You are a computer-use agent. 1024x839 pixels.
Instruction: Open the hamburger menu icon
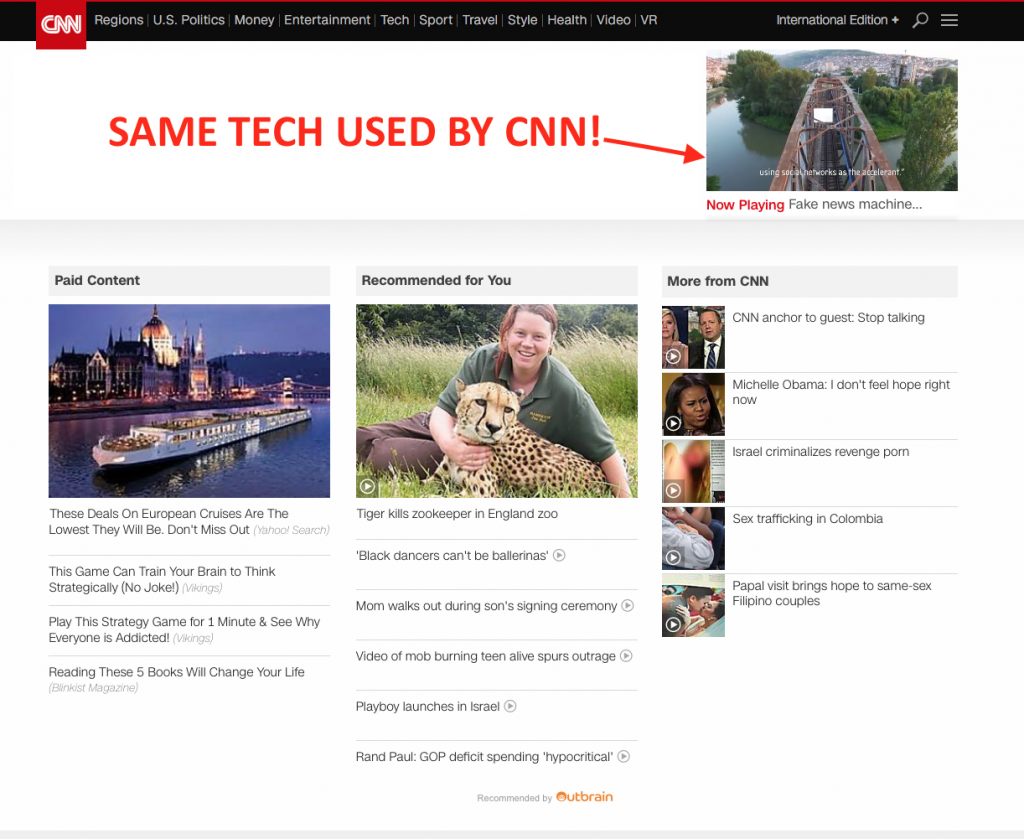[949, 20]
